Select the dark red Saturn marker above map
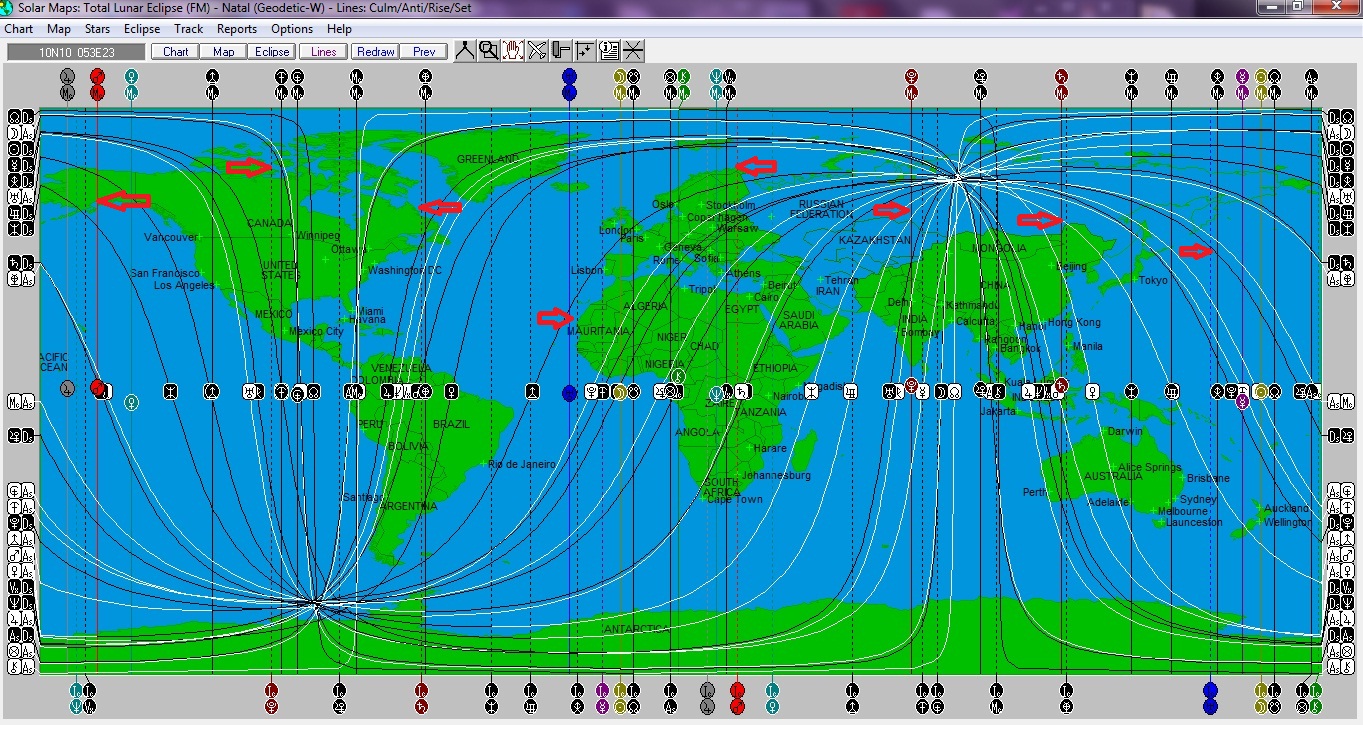Image resolution: width=1363 pixels, height=730 pixels. point(1061,76)
